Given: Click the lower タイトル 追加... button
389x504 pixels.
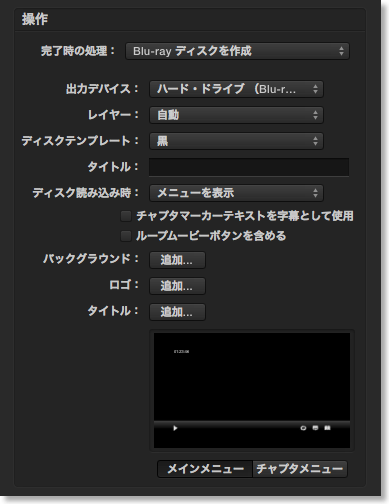Looking at the screenshot, I should coord(177,312).
